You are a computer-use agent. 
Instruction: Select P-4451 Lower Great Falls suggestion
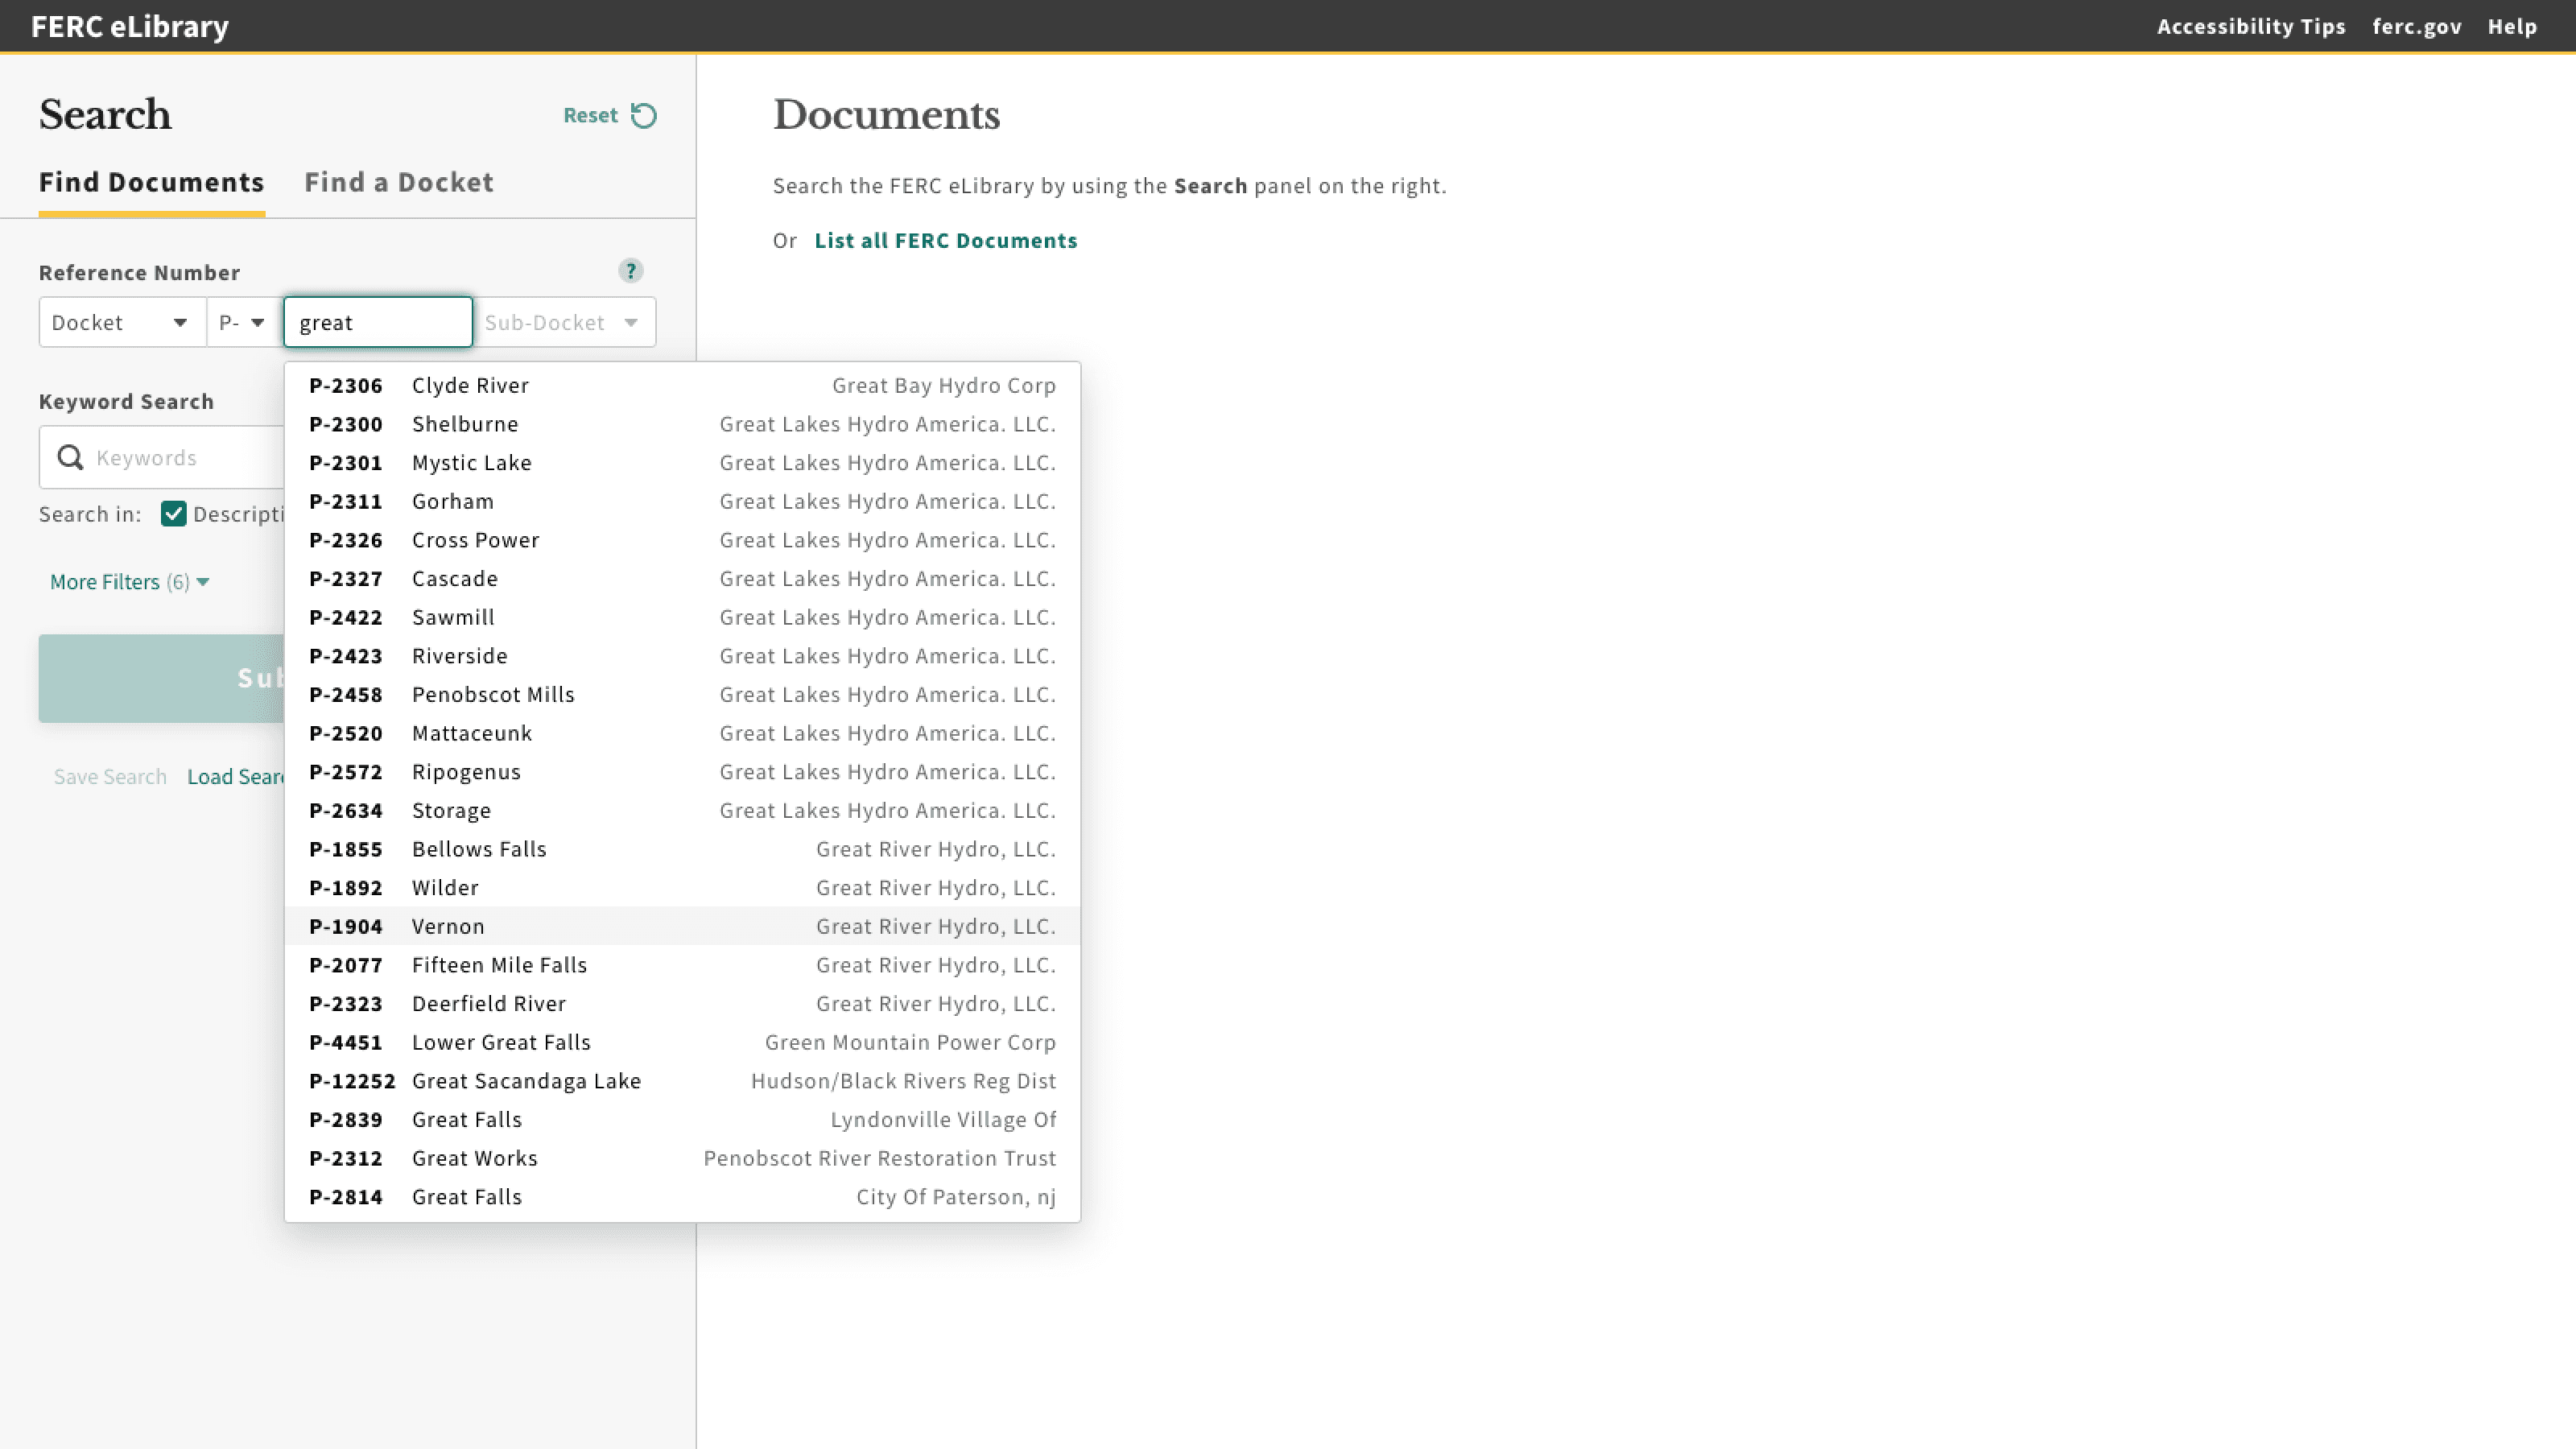(x=682, y=1043)
